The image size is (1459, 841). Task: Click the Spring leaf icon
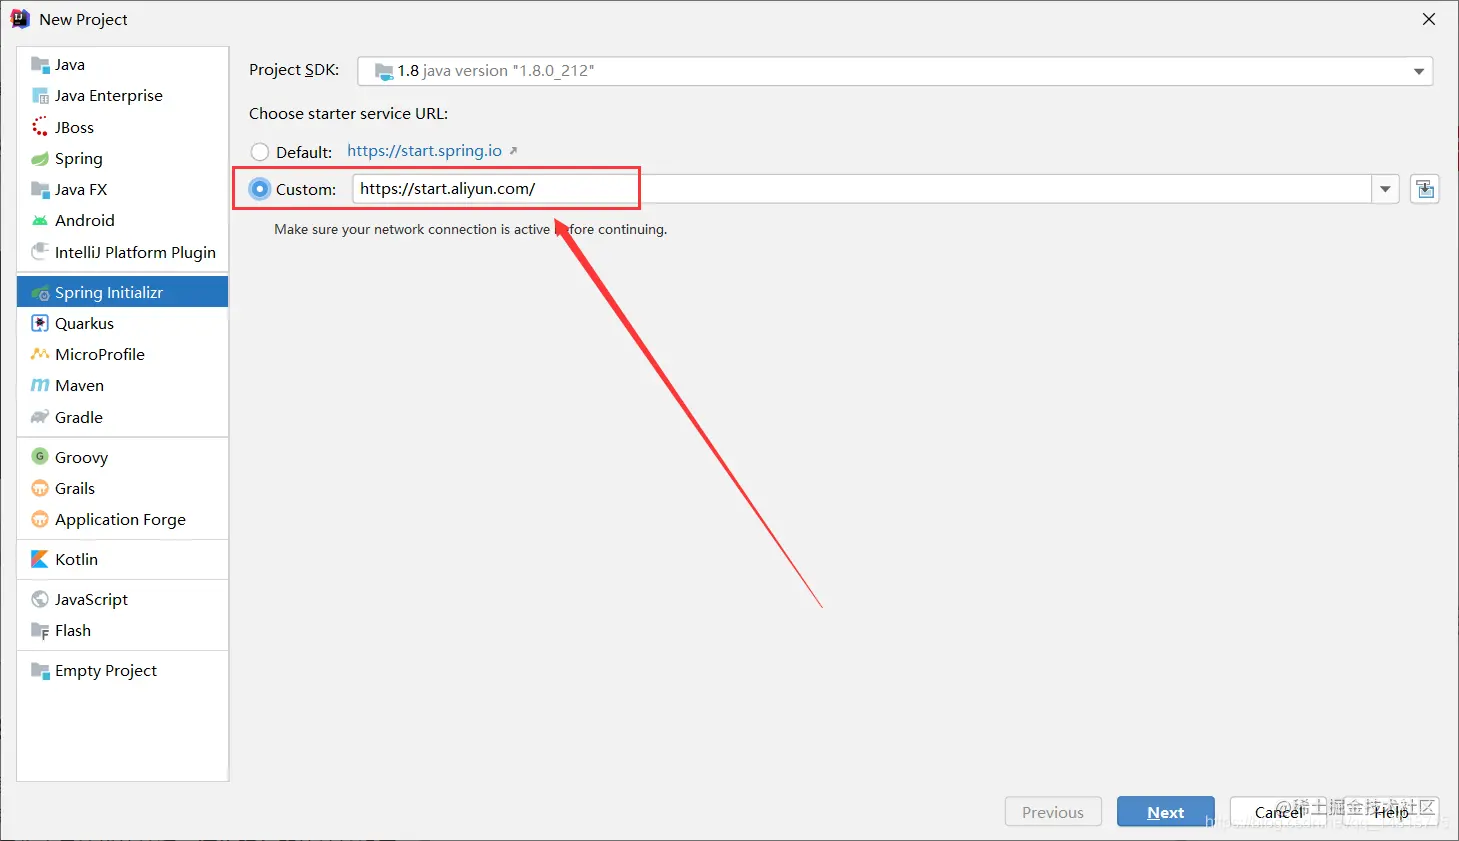40,158
